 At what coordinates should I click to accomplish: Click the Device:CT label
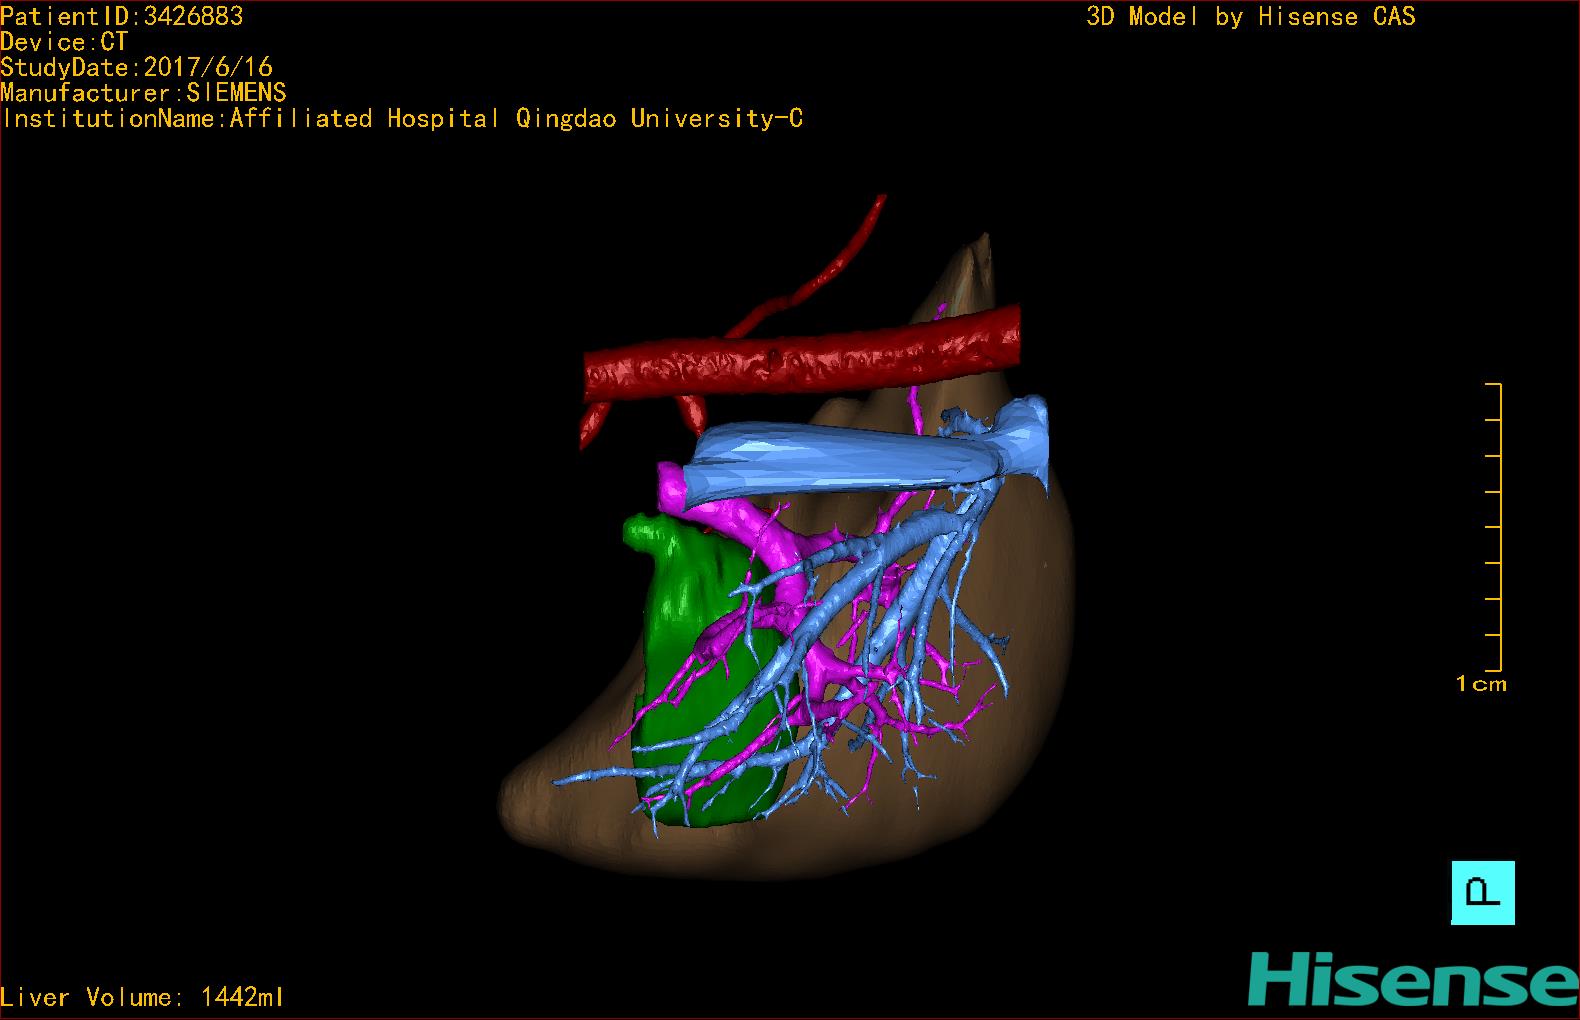click(x=64, y=42)
